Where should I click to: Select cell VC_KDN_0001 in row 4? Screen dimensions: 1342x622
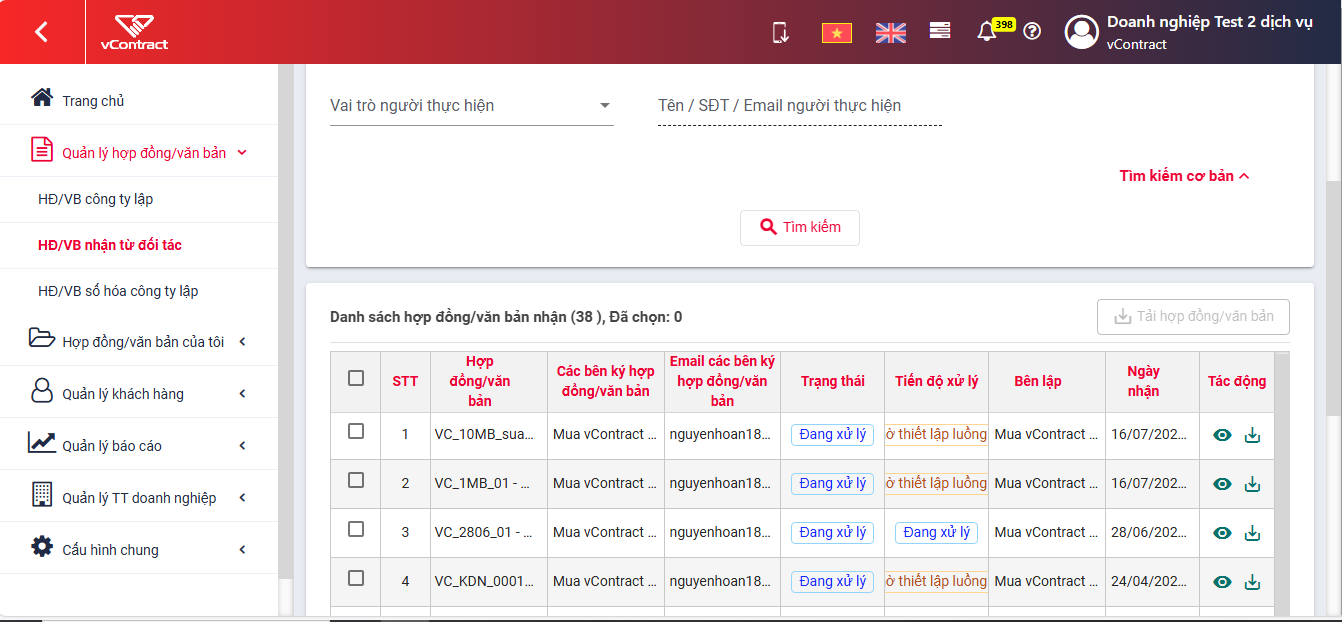point(489,582)
